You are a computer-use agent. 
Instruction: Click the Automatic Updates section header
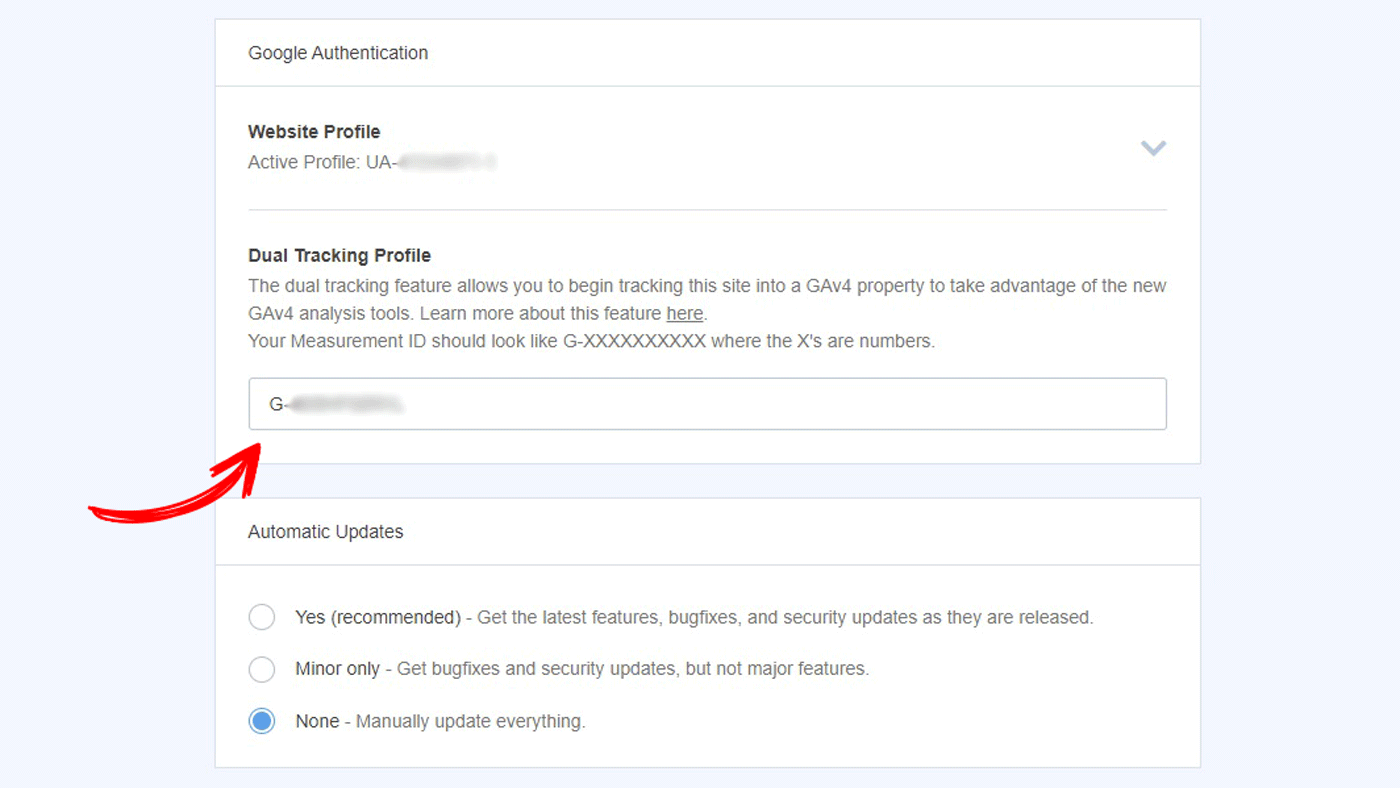pos(326,532)
